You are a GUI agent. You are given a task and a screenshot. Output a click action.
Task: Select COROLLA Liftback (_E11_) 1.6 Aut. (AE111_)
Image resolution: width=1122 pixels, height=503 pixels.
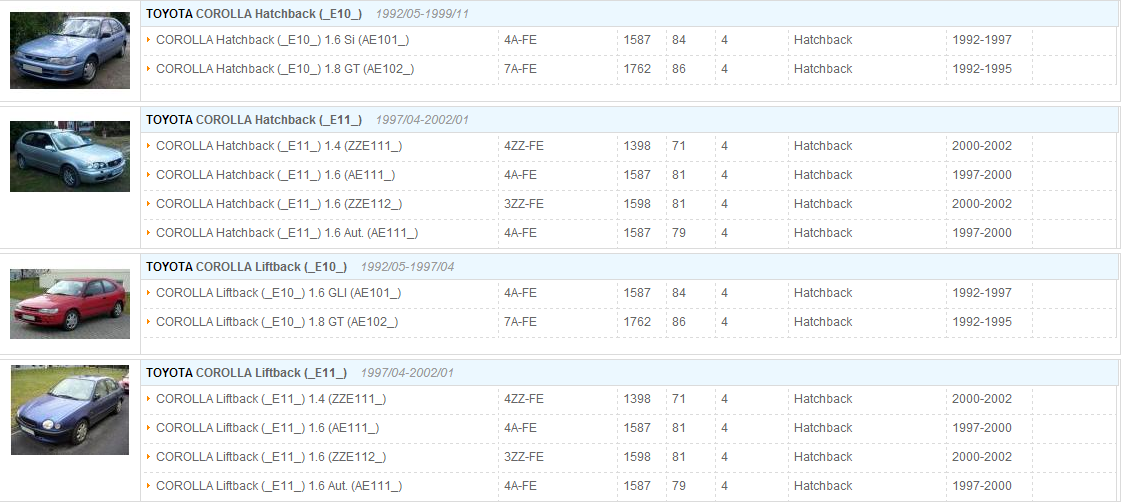pyautogui.click(x=279, y=486)
